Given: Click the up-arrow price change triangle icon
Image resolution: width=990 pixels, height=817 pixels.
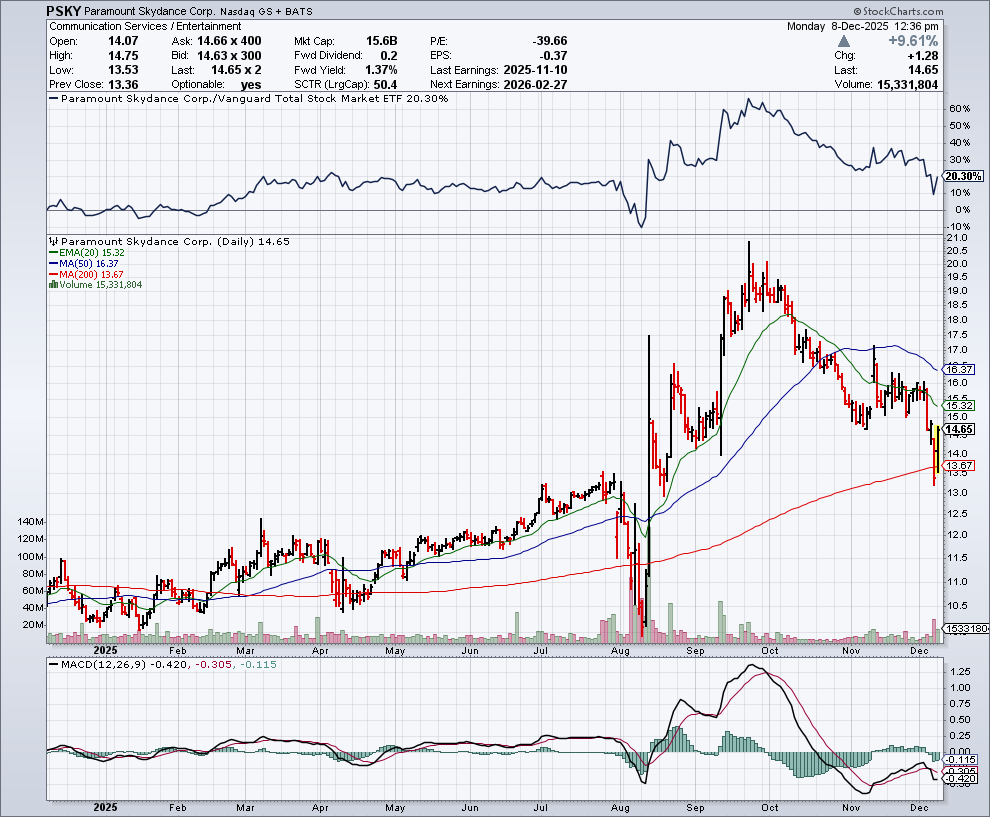Looking at the screenshot, I should tap(845, 41).
